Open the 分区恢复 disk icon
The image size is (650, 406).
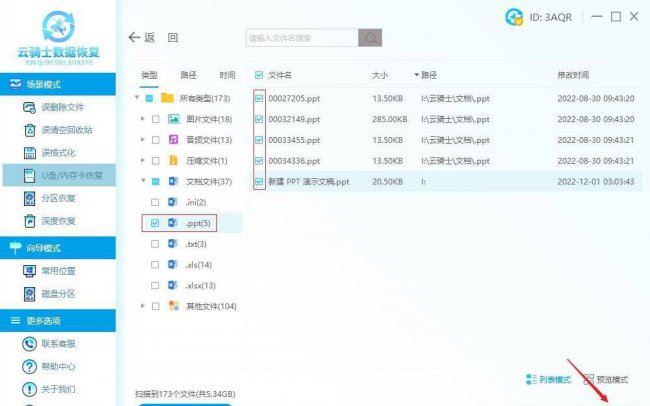pyautogui.click(x=29, y=198)
